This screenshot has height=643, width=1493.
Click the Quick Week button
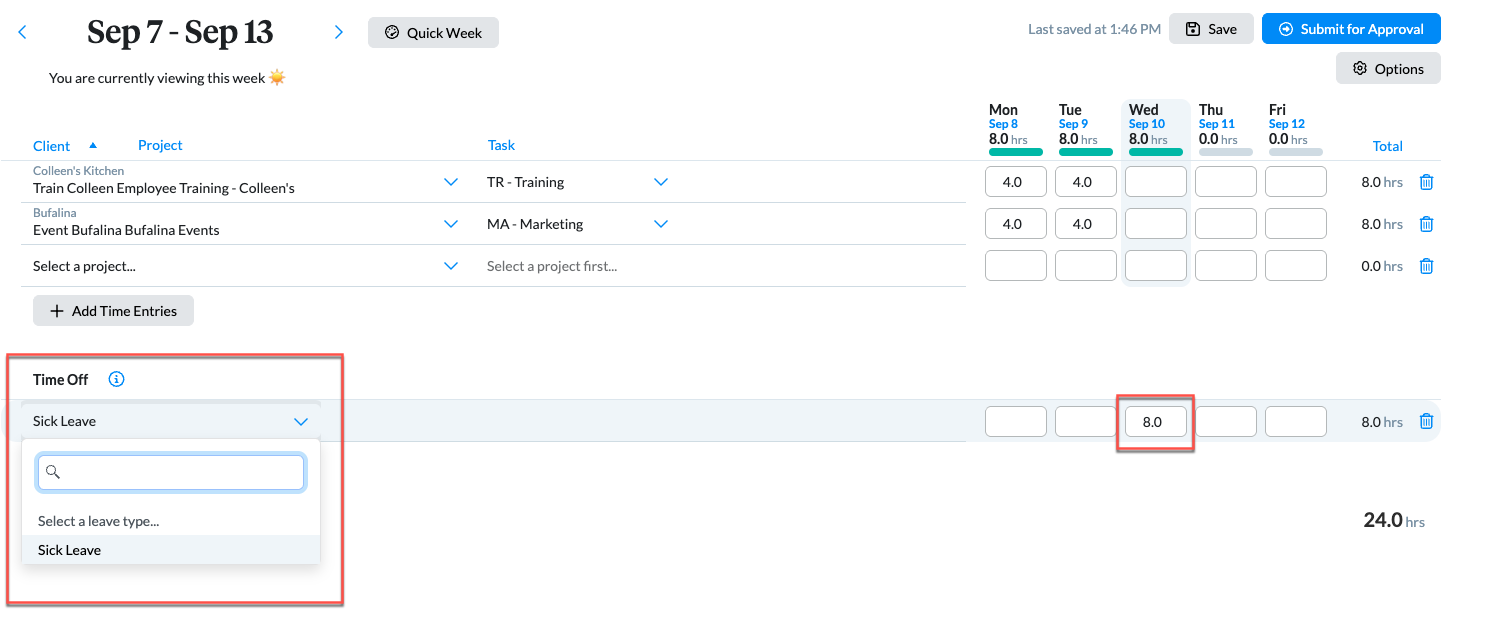[433, 32]
